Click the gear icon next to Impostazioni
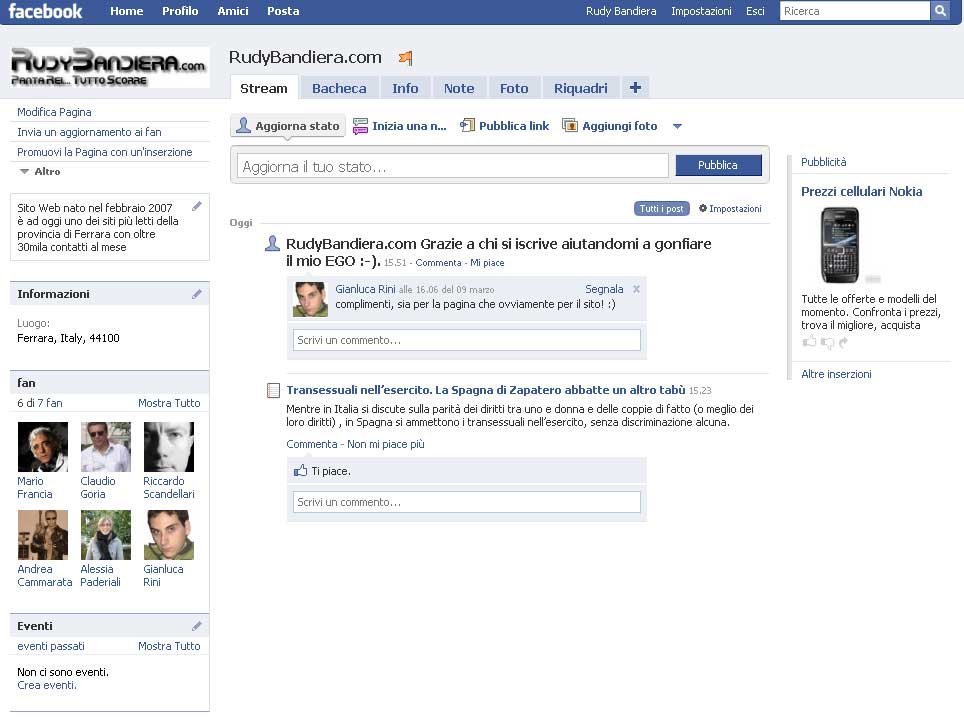 pos(703,208)
